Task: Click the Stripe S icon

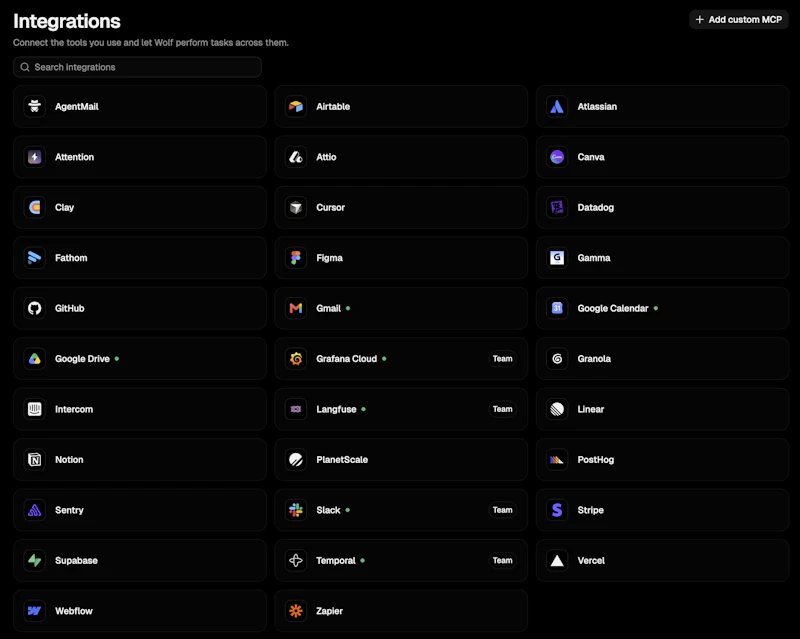Action: pyautogui.click(x=557, y=510)
